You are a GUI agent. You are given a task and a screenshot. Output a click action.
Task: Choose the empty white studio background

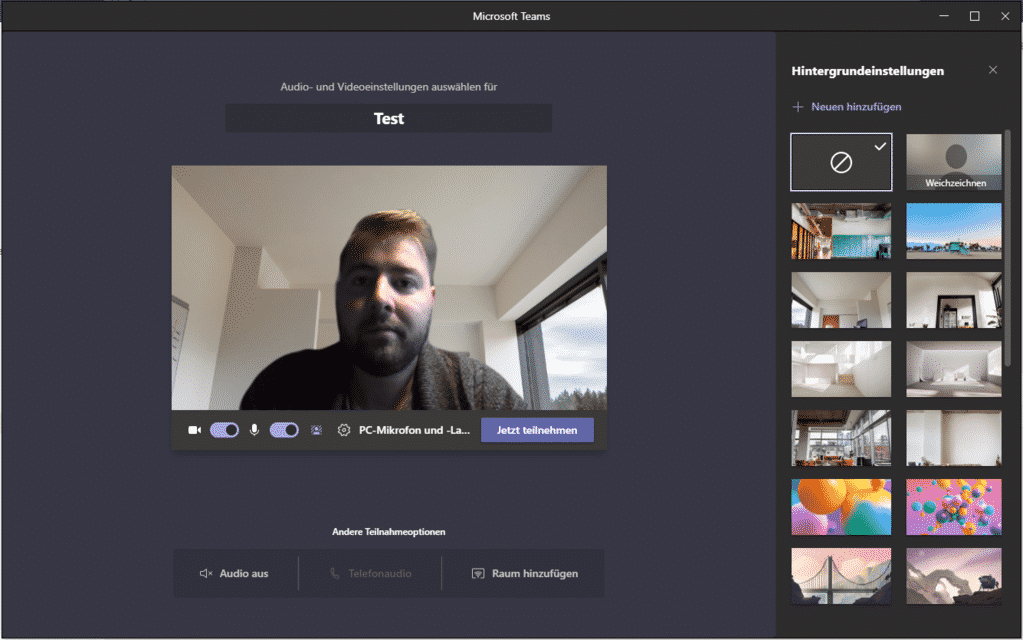954,369
